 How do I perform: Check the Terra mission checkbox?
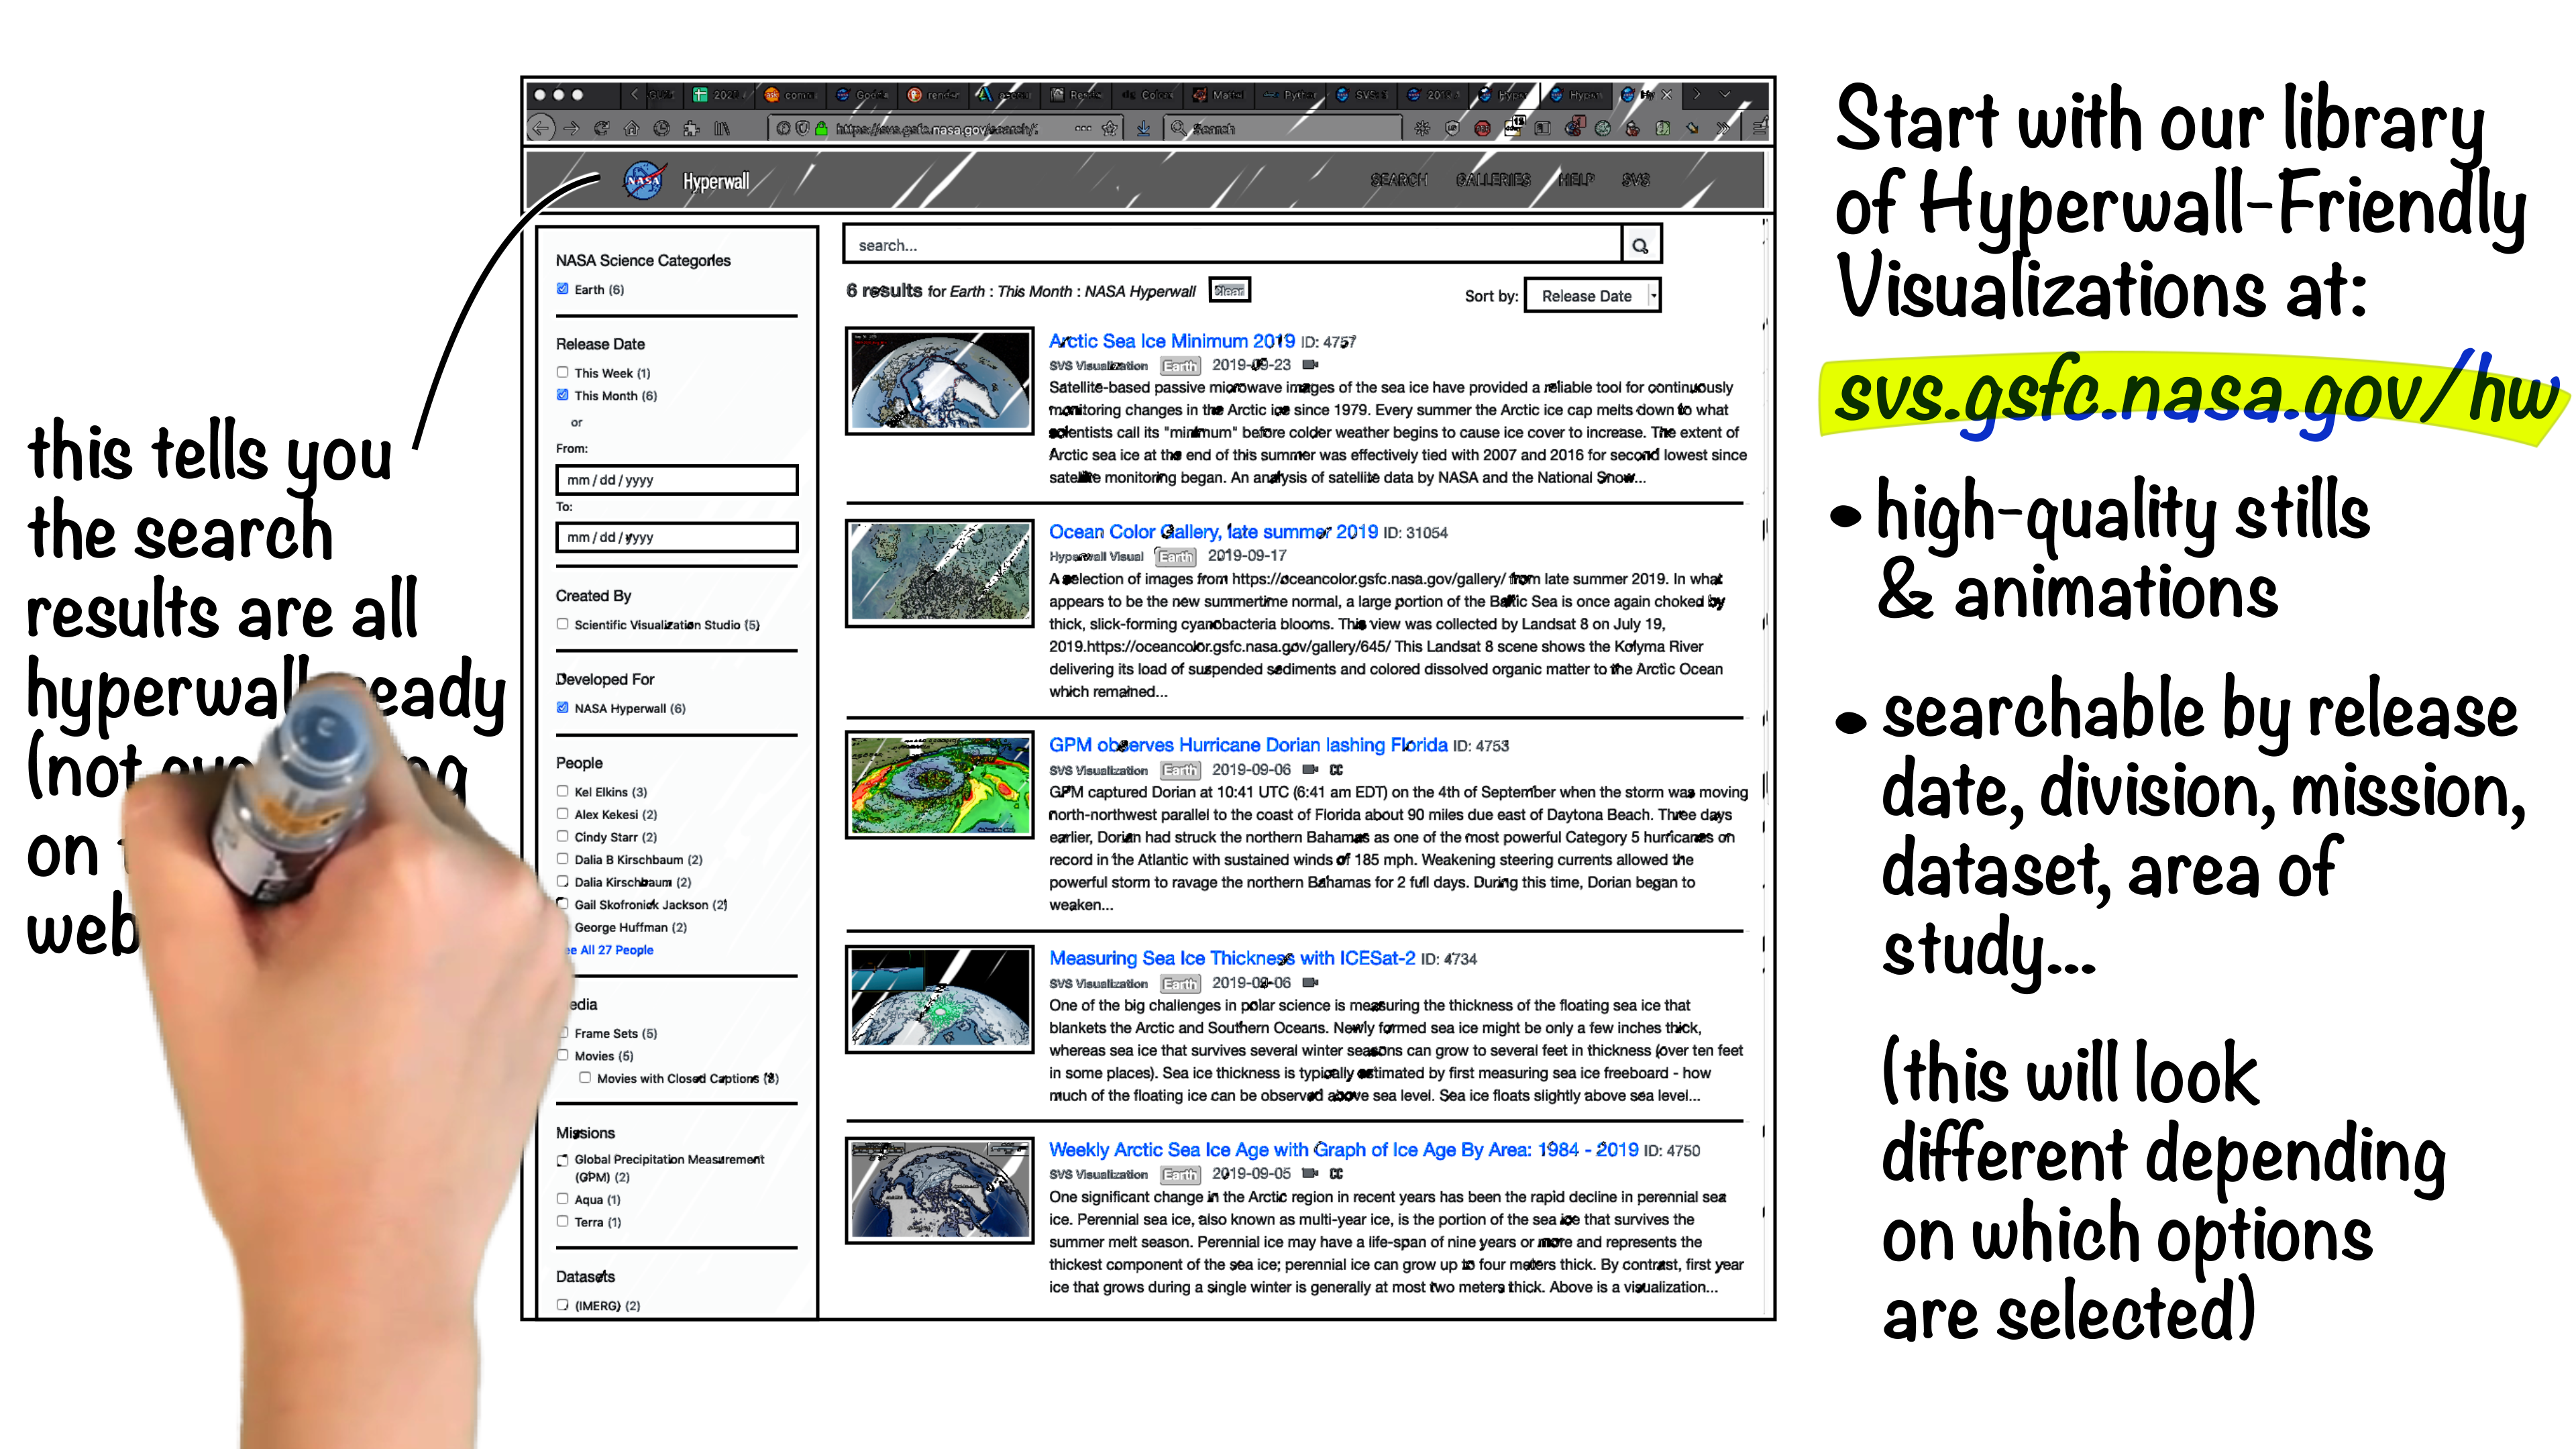(x=562, y=1221)
